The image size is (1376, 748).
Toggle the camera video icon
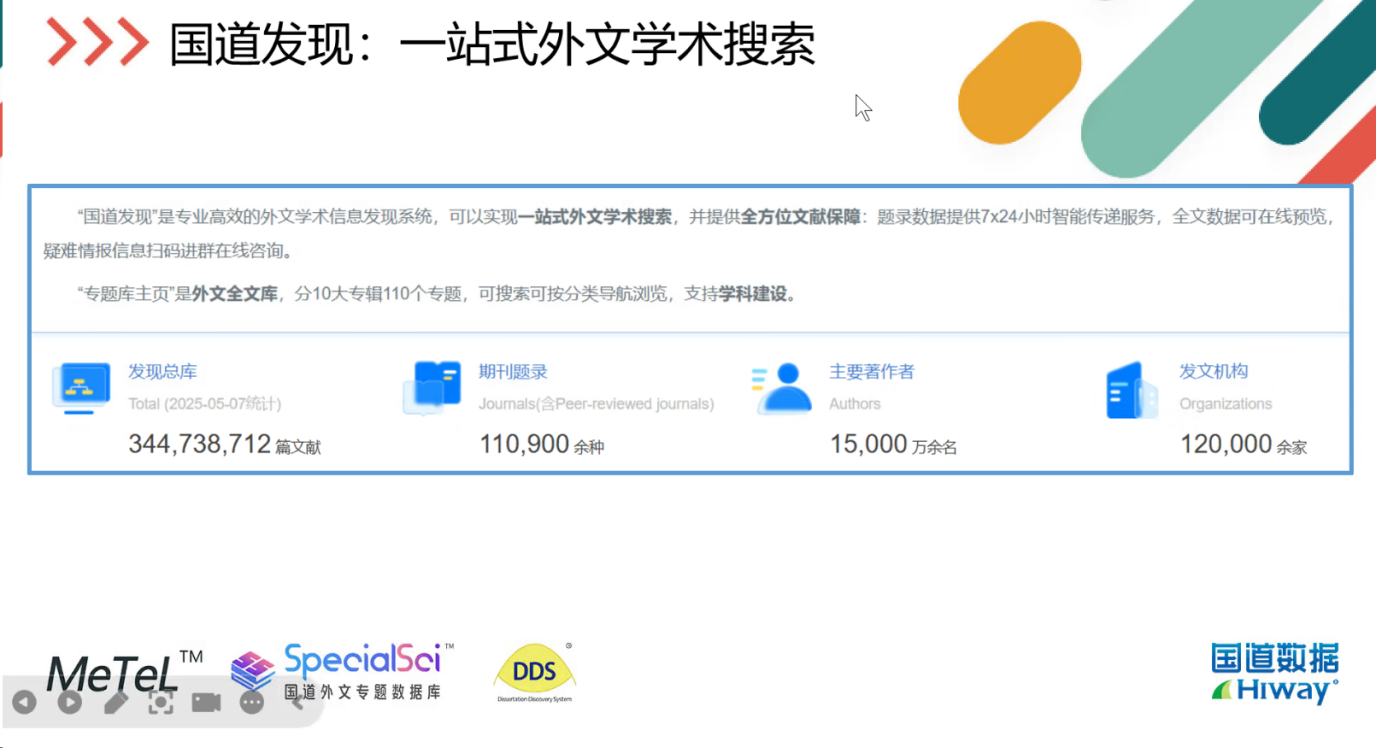tap(206, 702)
